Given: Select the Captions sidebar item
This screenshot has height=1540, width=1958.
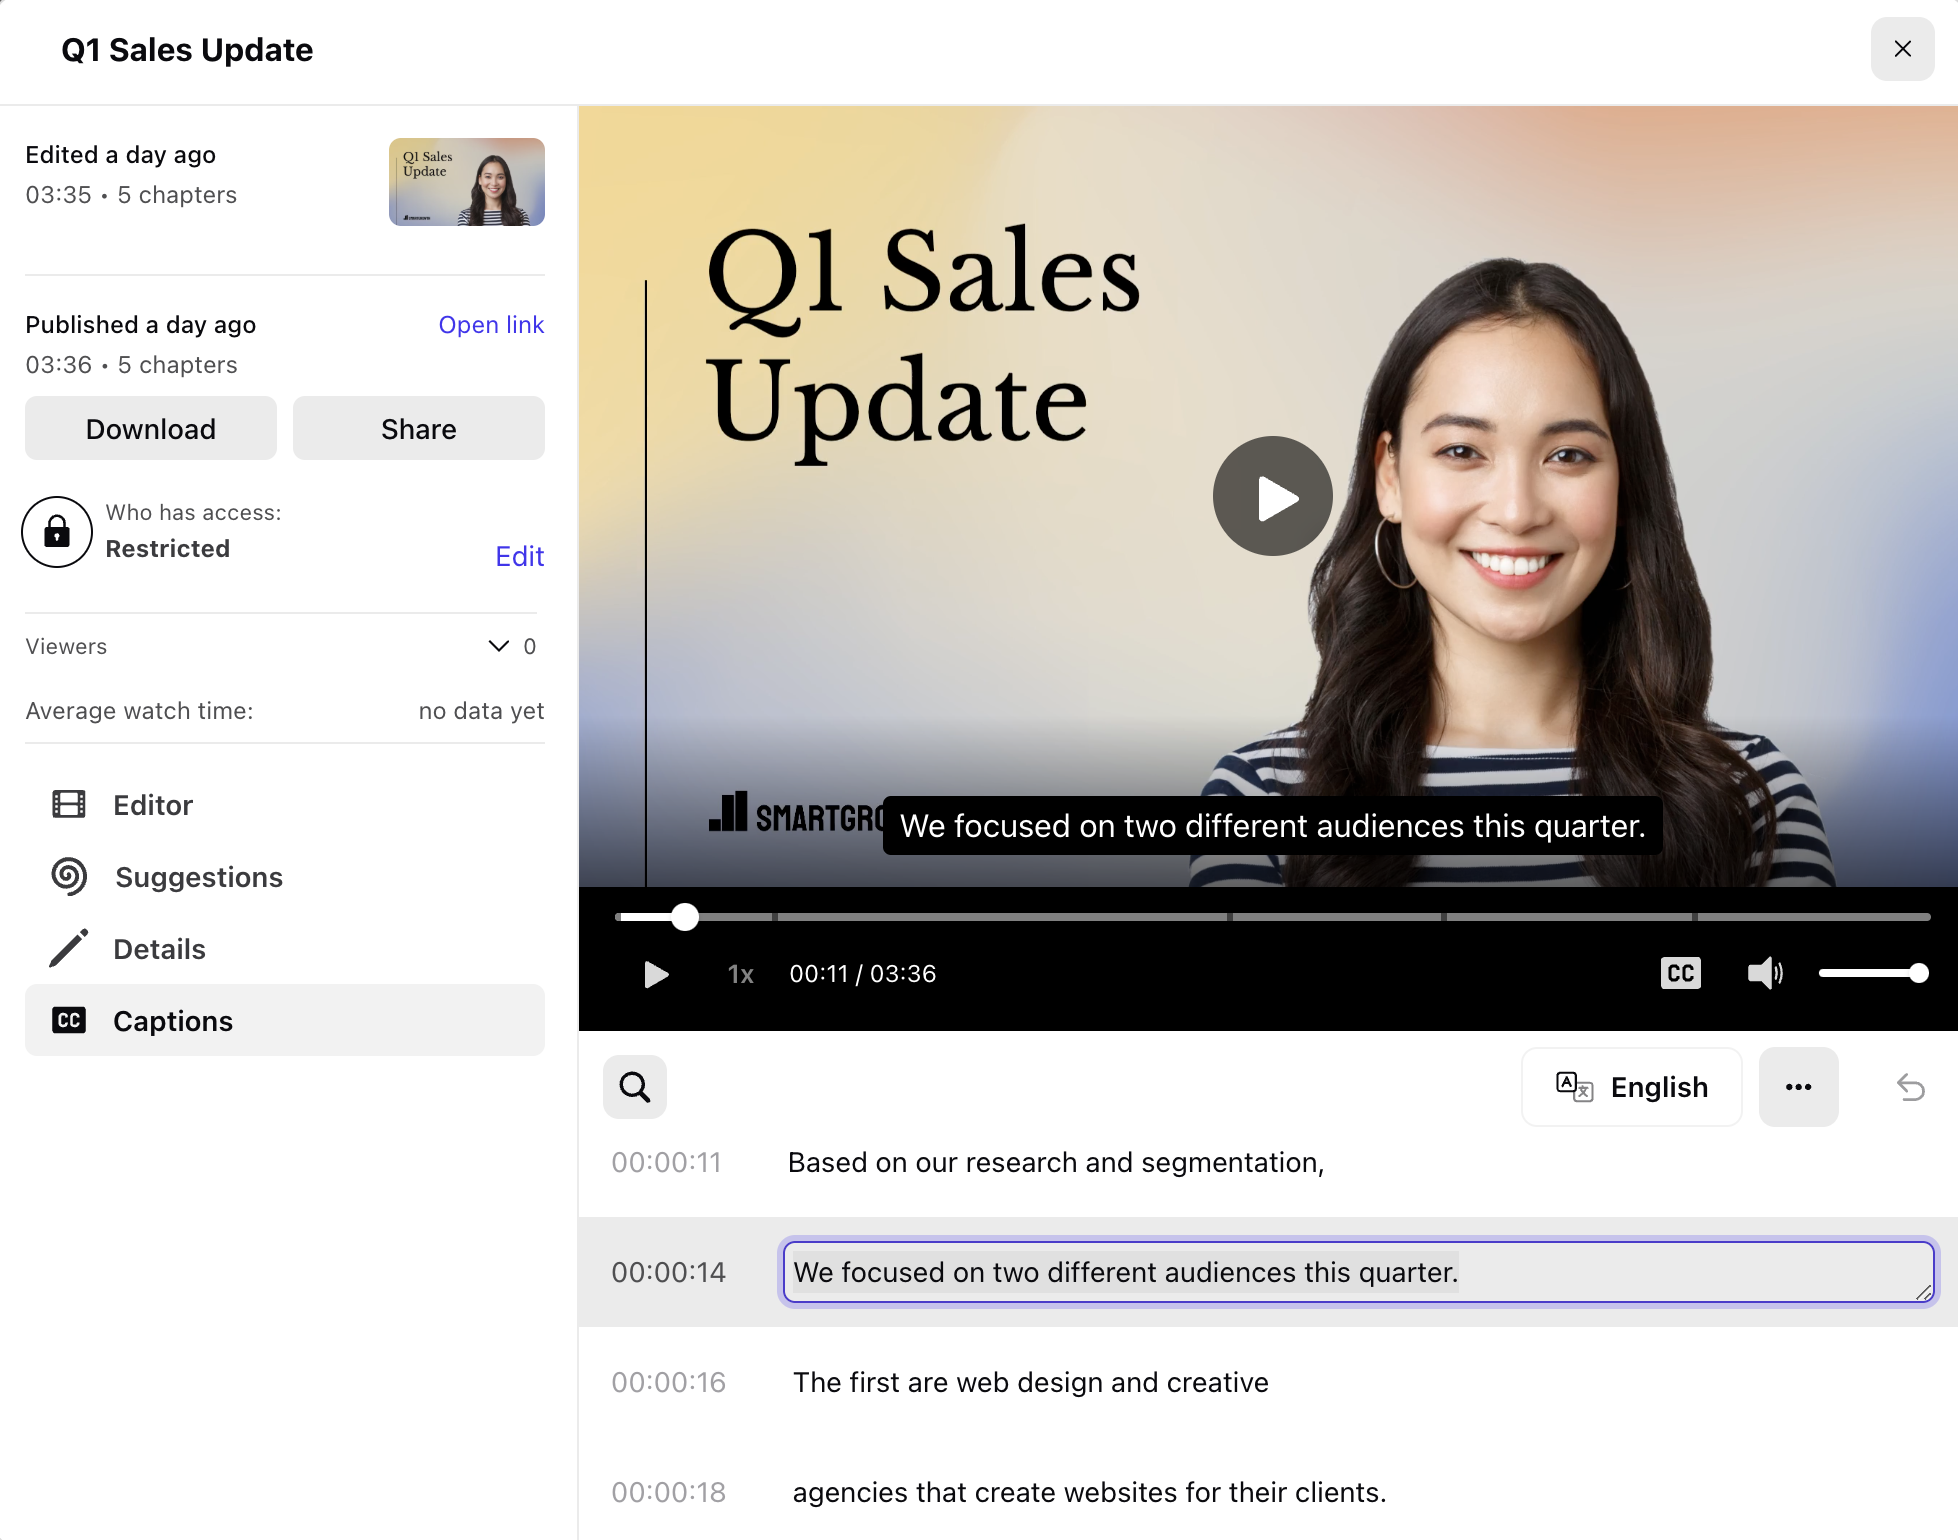Looking at the screenshot, I should click(172, 1021).
